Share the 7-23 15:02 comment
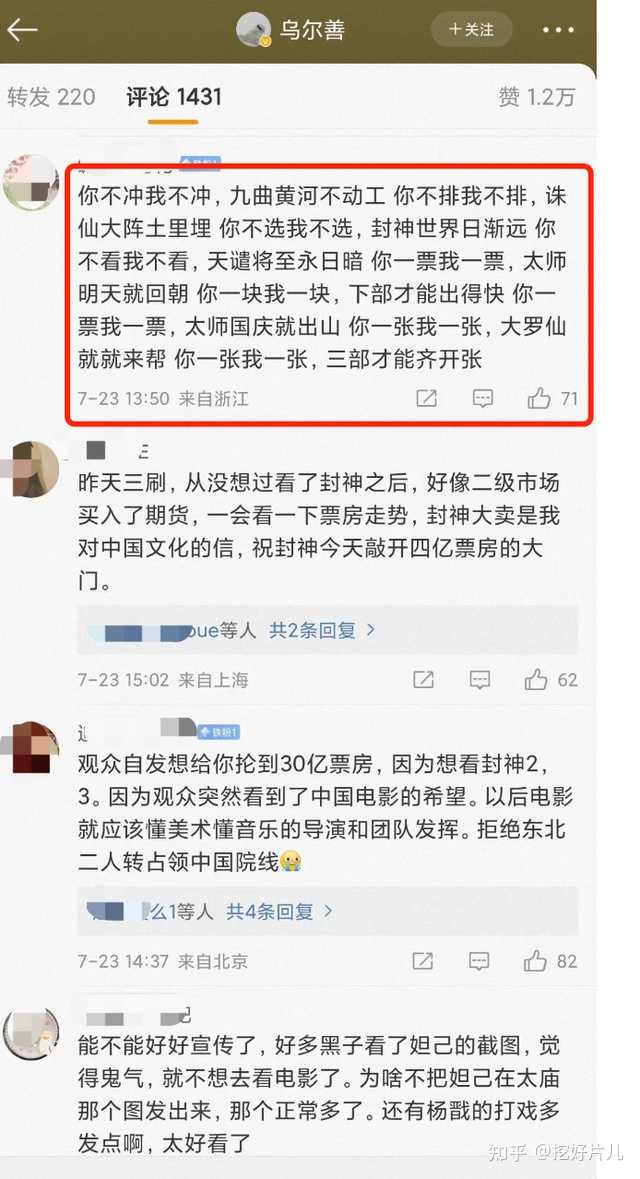Screen dimensions: 640x1179 [423, 680]
